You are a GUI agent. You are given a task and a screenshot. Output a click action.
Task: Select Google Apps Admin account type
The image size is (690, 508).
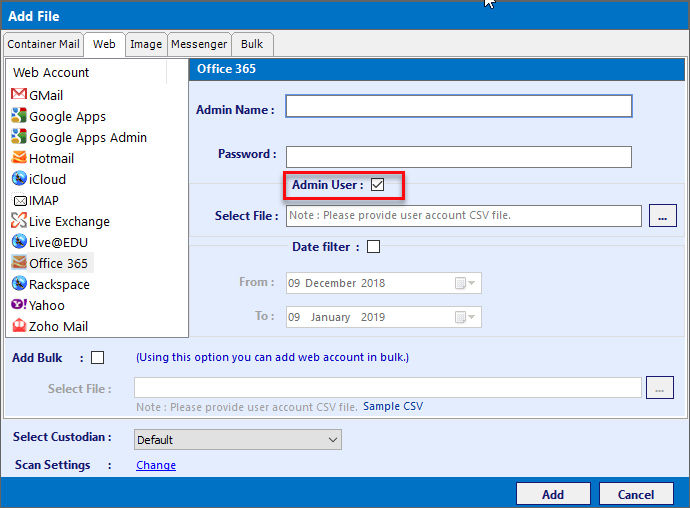tap(88, 138)
